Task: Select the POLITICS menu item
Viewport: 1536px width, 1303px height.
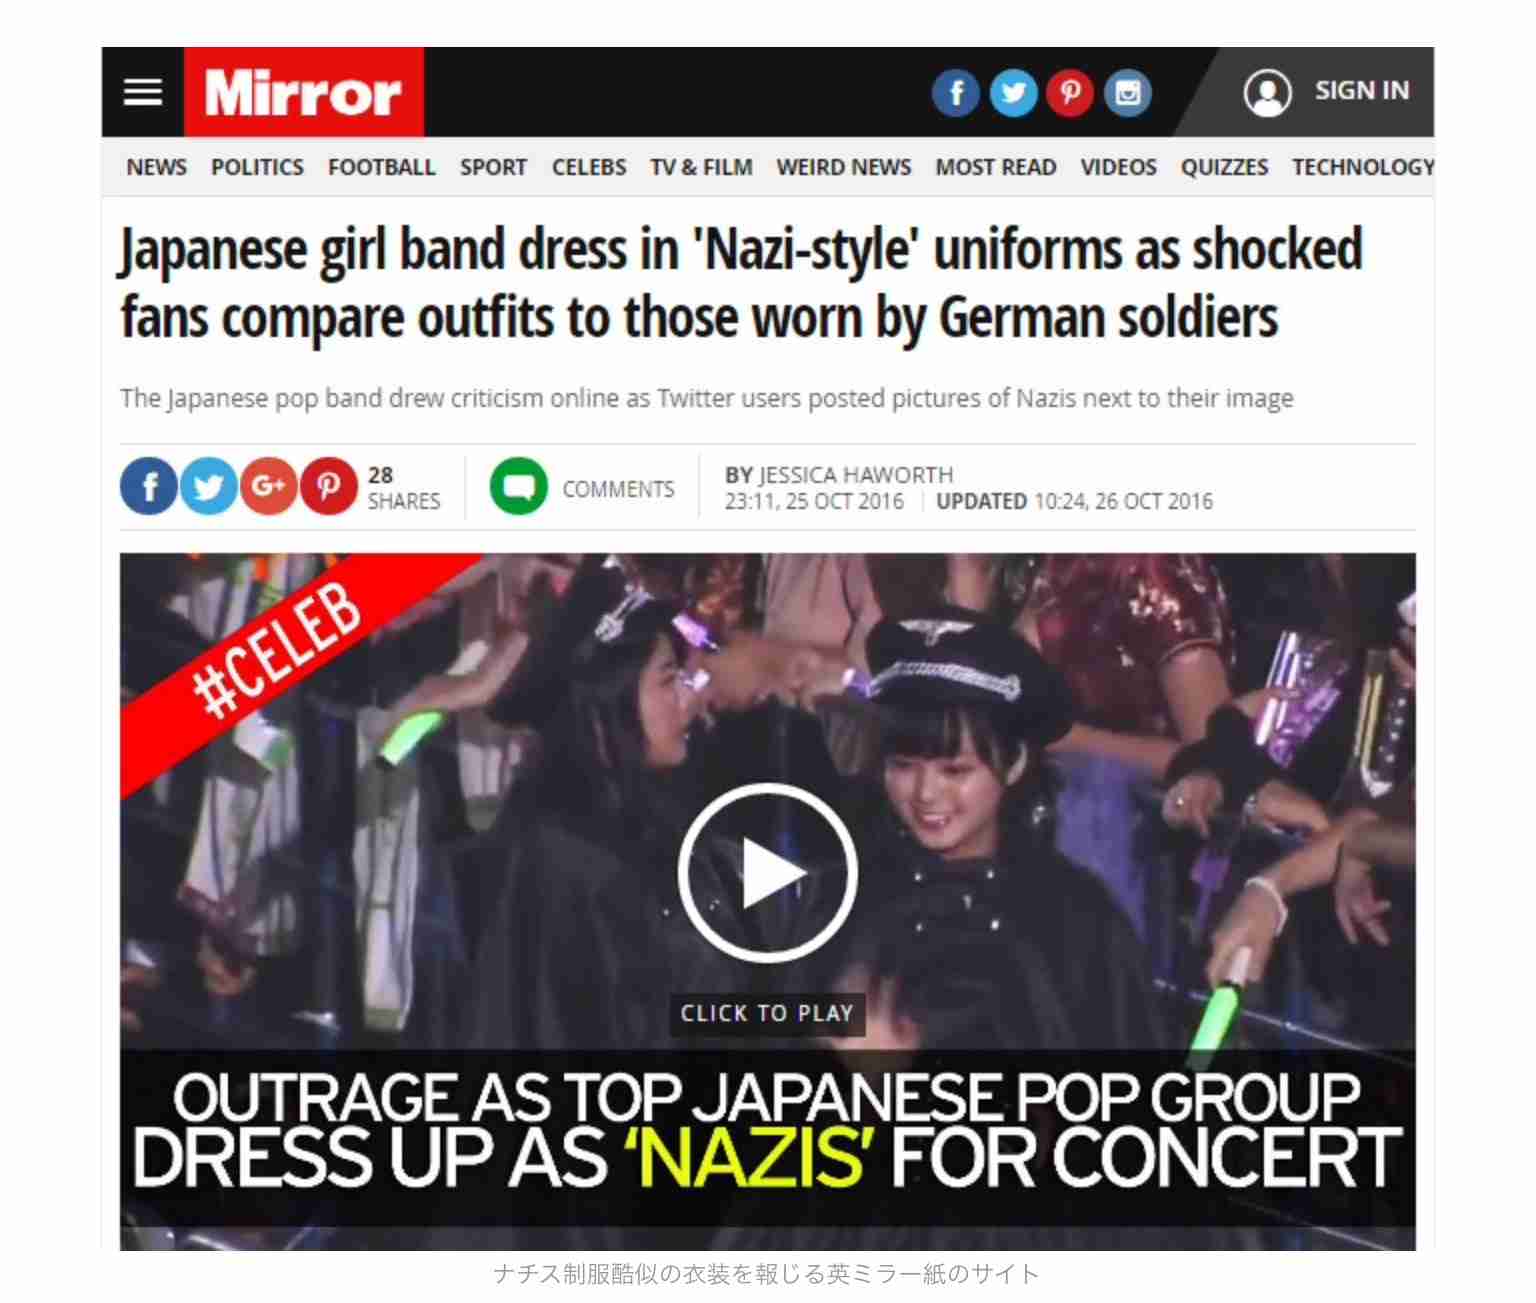Action: pos(257,167)
